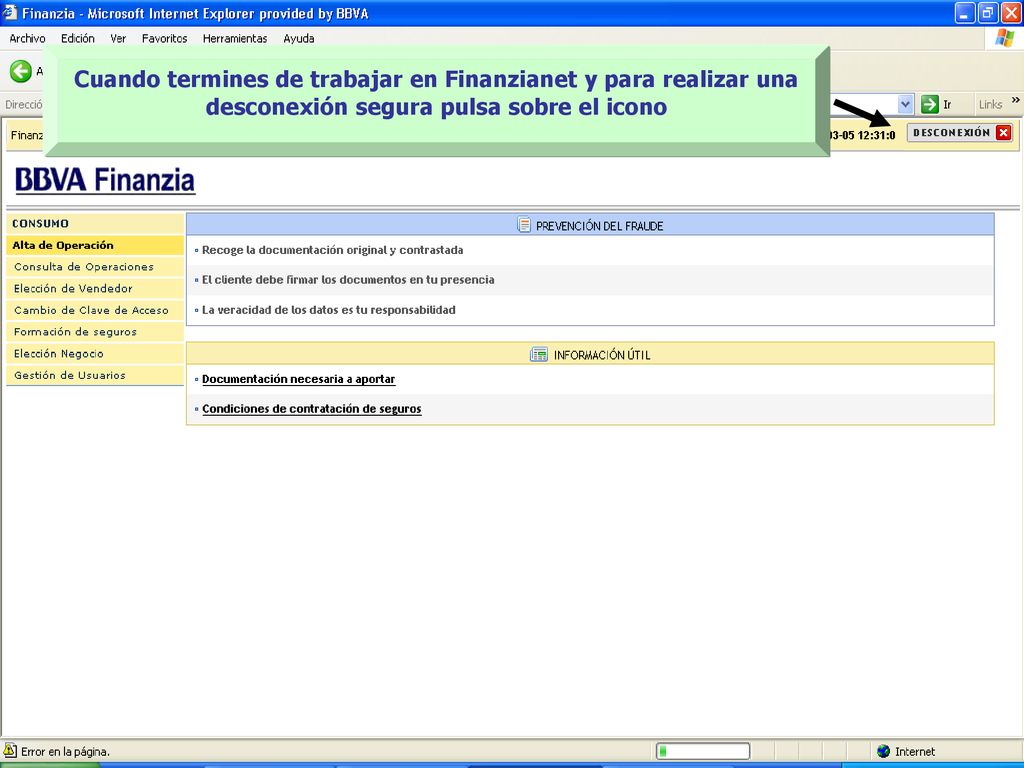
Task: Open Formación de seguros
Action: coord(95,332)
